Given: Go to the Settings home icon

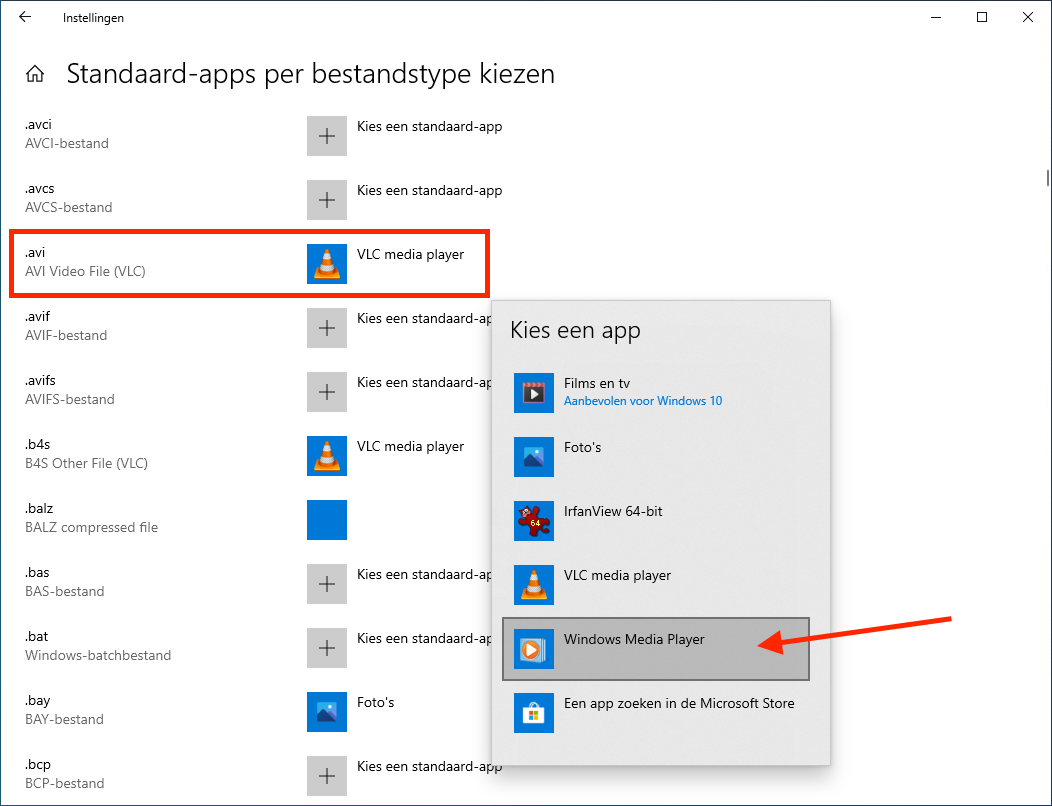Looking at the screenshot, I should tap(35, 74).
